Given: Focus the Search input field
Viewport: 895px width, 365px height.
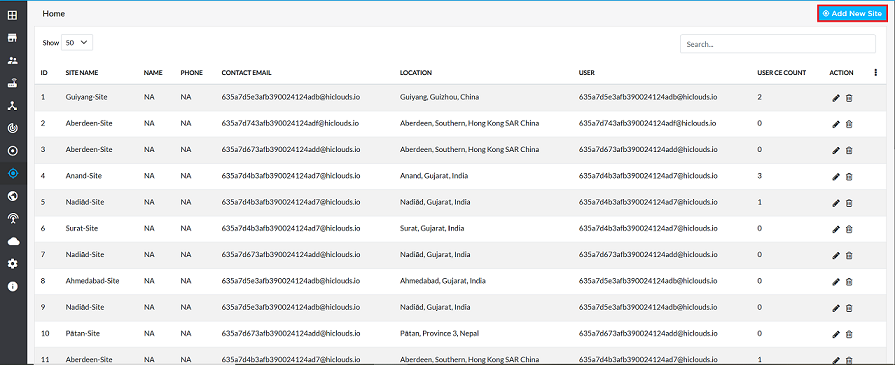Looking at the screenshot, I should (x=777, y=44).
